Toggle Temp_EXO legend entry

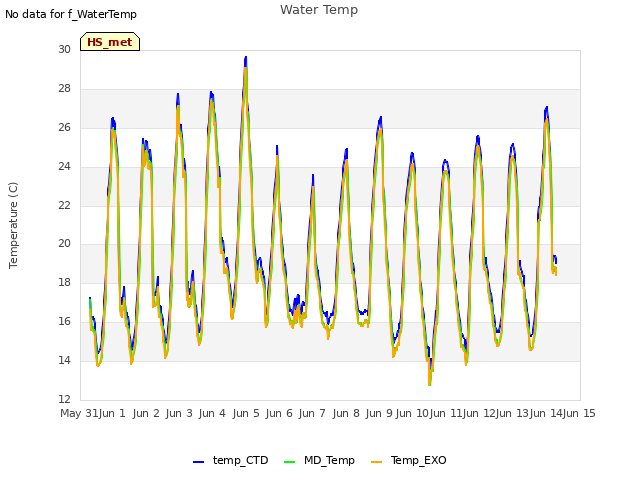tap(409, 460)
